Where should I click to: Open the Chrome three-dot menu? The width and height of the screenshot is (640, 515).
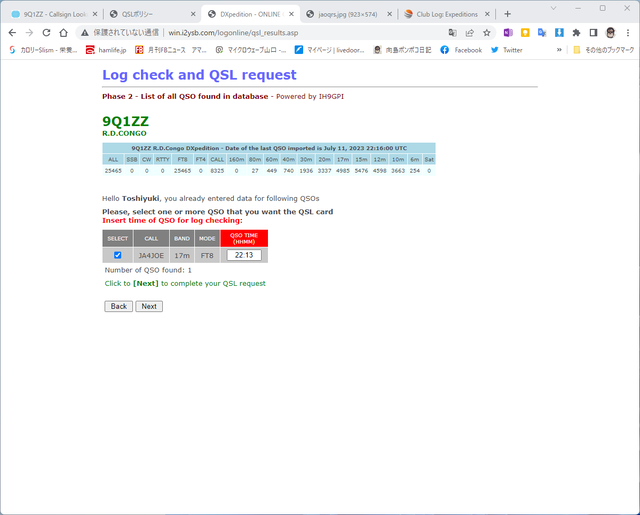(628, 33)
